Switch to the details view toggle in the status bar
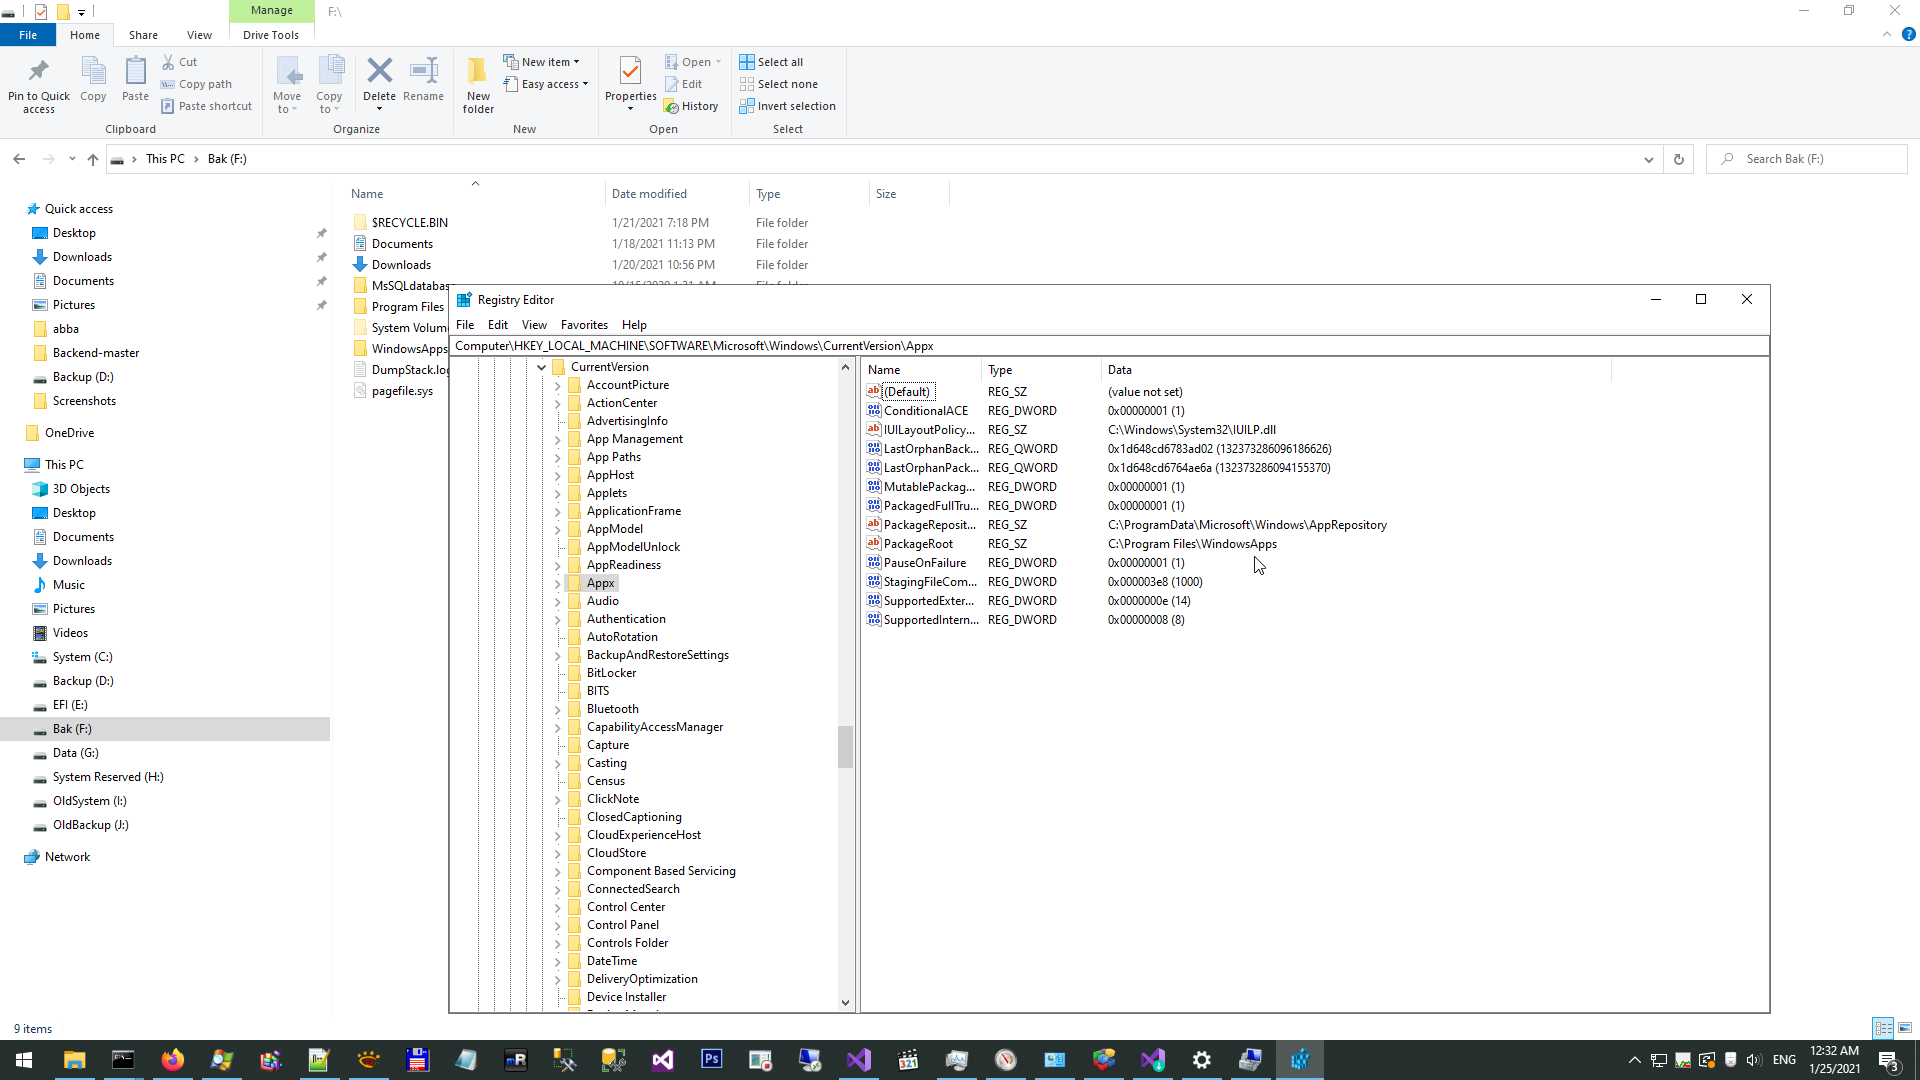Viewport: 1920px width, 1080px height. point(1883,1028)
